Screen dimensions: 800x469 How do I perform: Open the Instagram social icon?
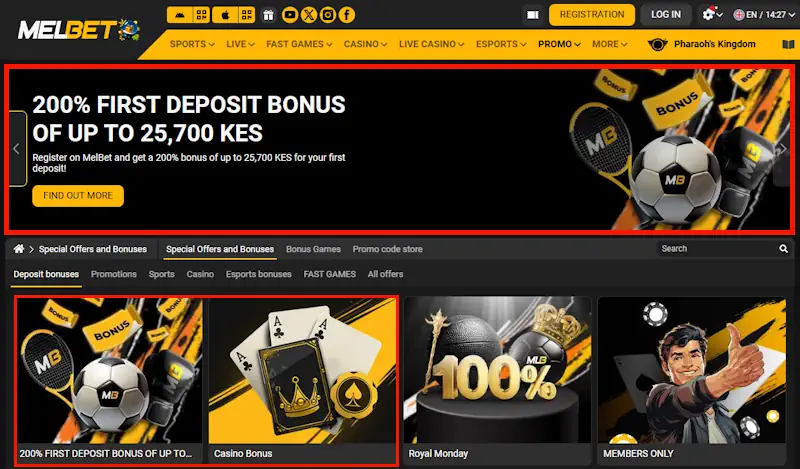[x=328, y=15]
